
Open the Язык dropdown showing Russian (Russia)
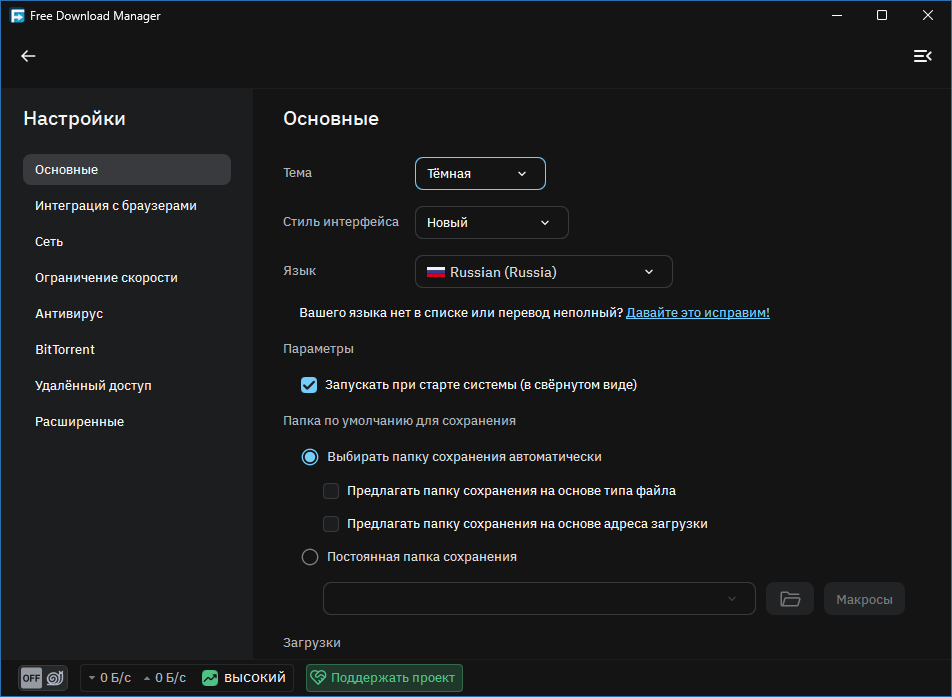(x=543, y=272)
